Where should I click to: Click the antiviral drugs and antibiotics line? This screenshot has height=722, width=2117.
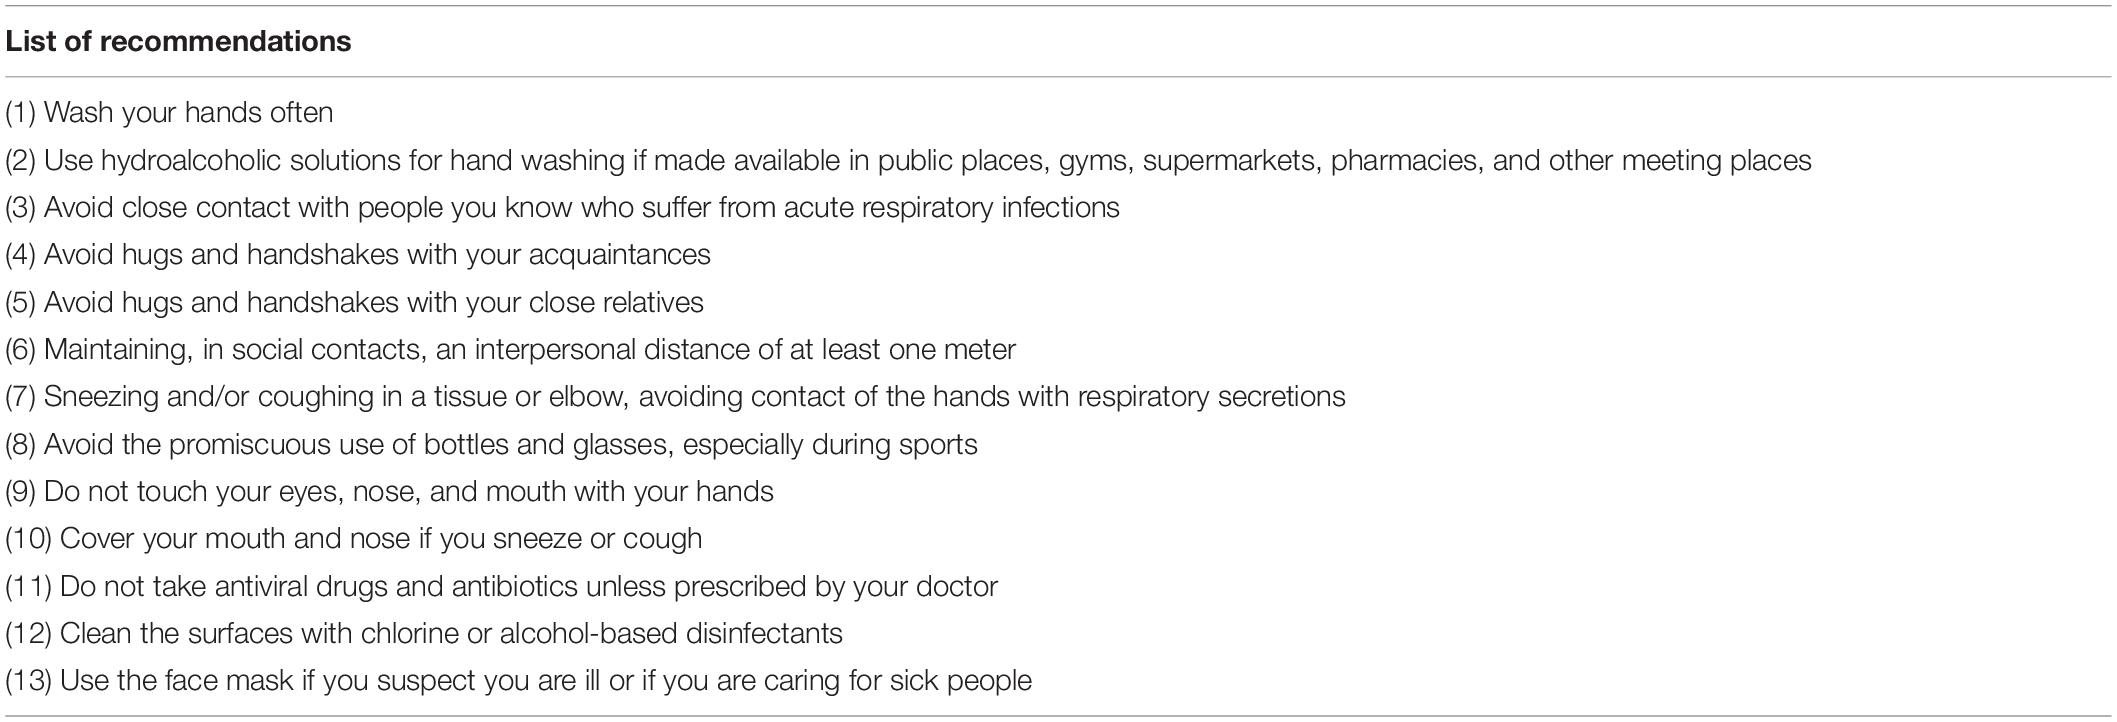click(x=502, y=587)
